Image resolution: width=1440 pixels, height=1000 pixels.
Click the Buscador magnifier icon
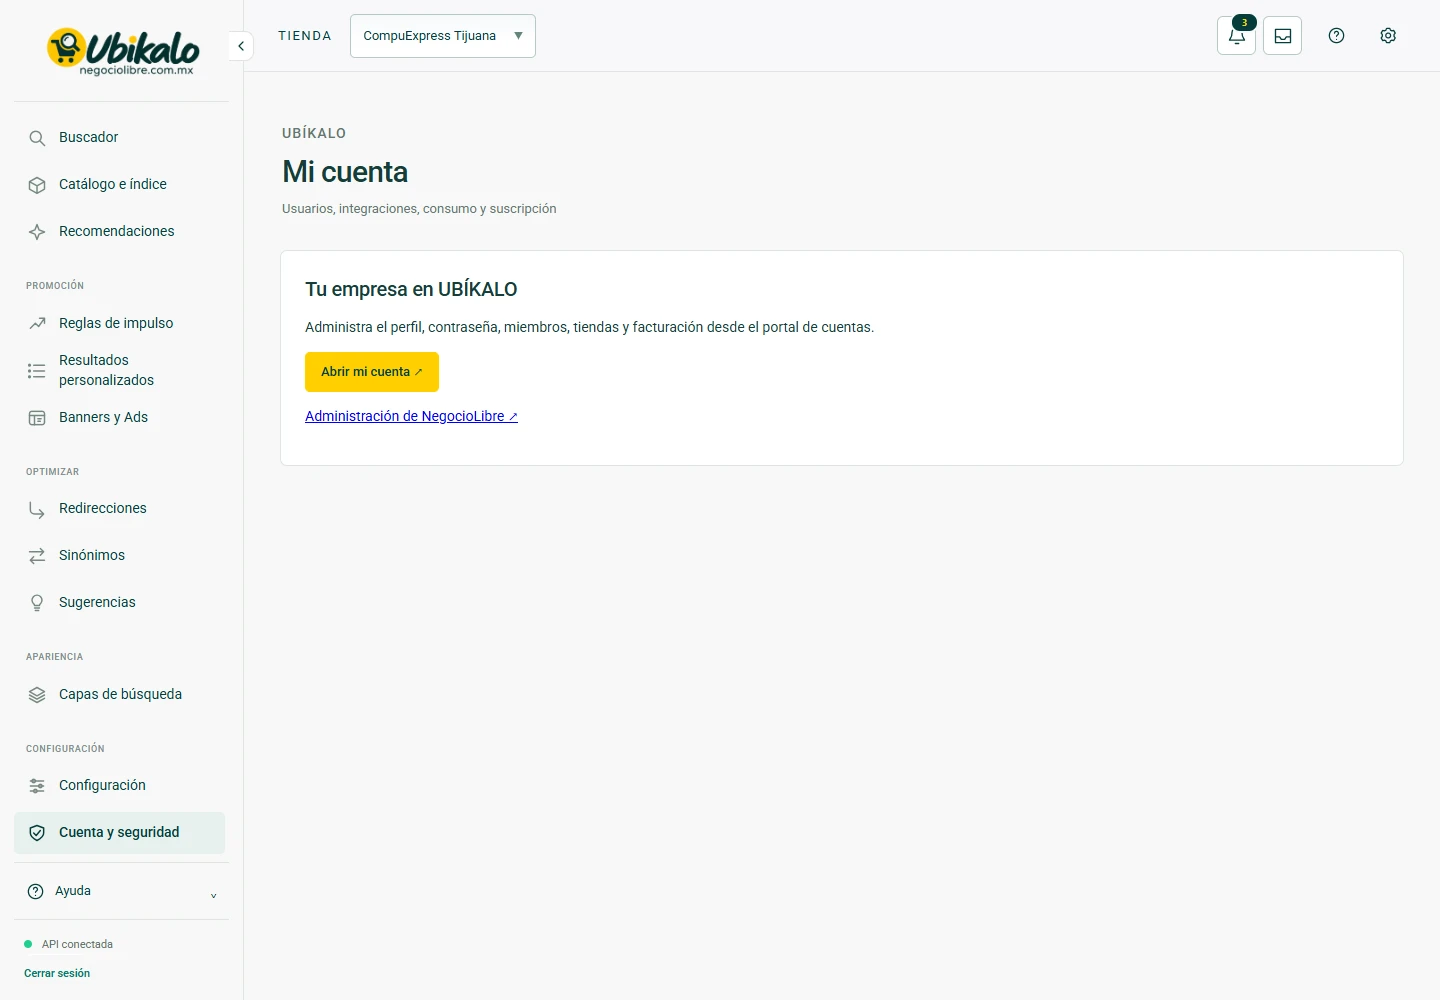tap(37, 138)
